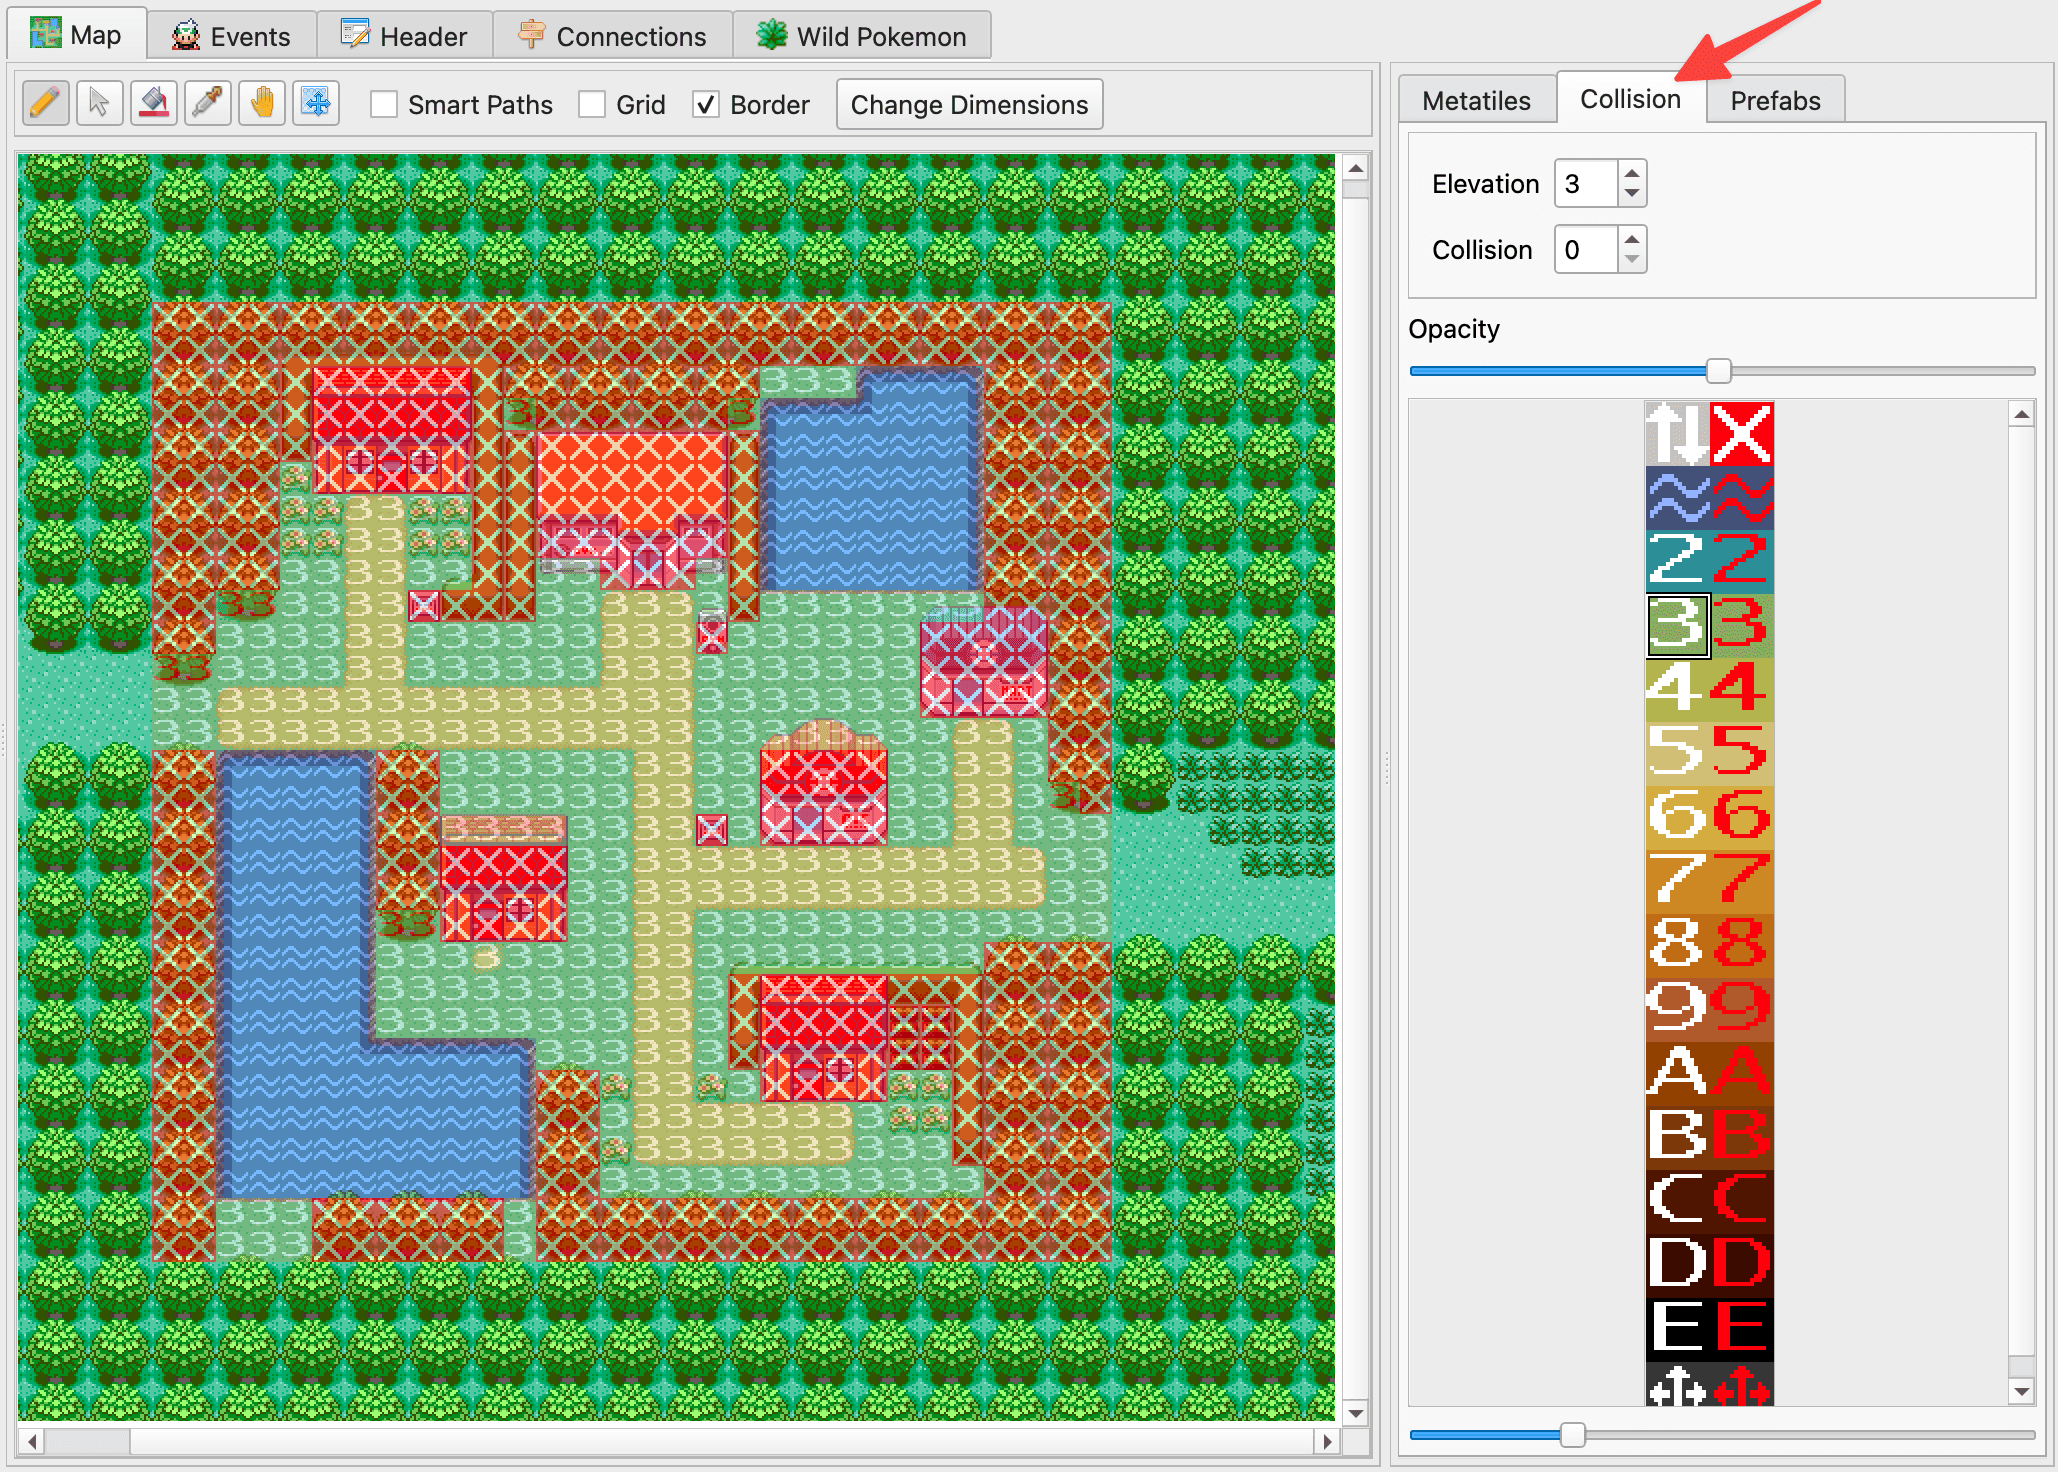This screenshot has height=1472, width=2058.
Task: Increase Elevation with the stepper arrow
Action: tap(1630, 174)
